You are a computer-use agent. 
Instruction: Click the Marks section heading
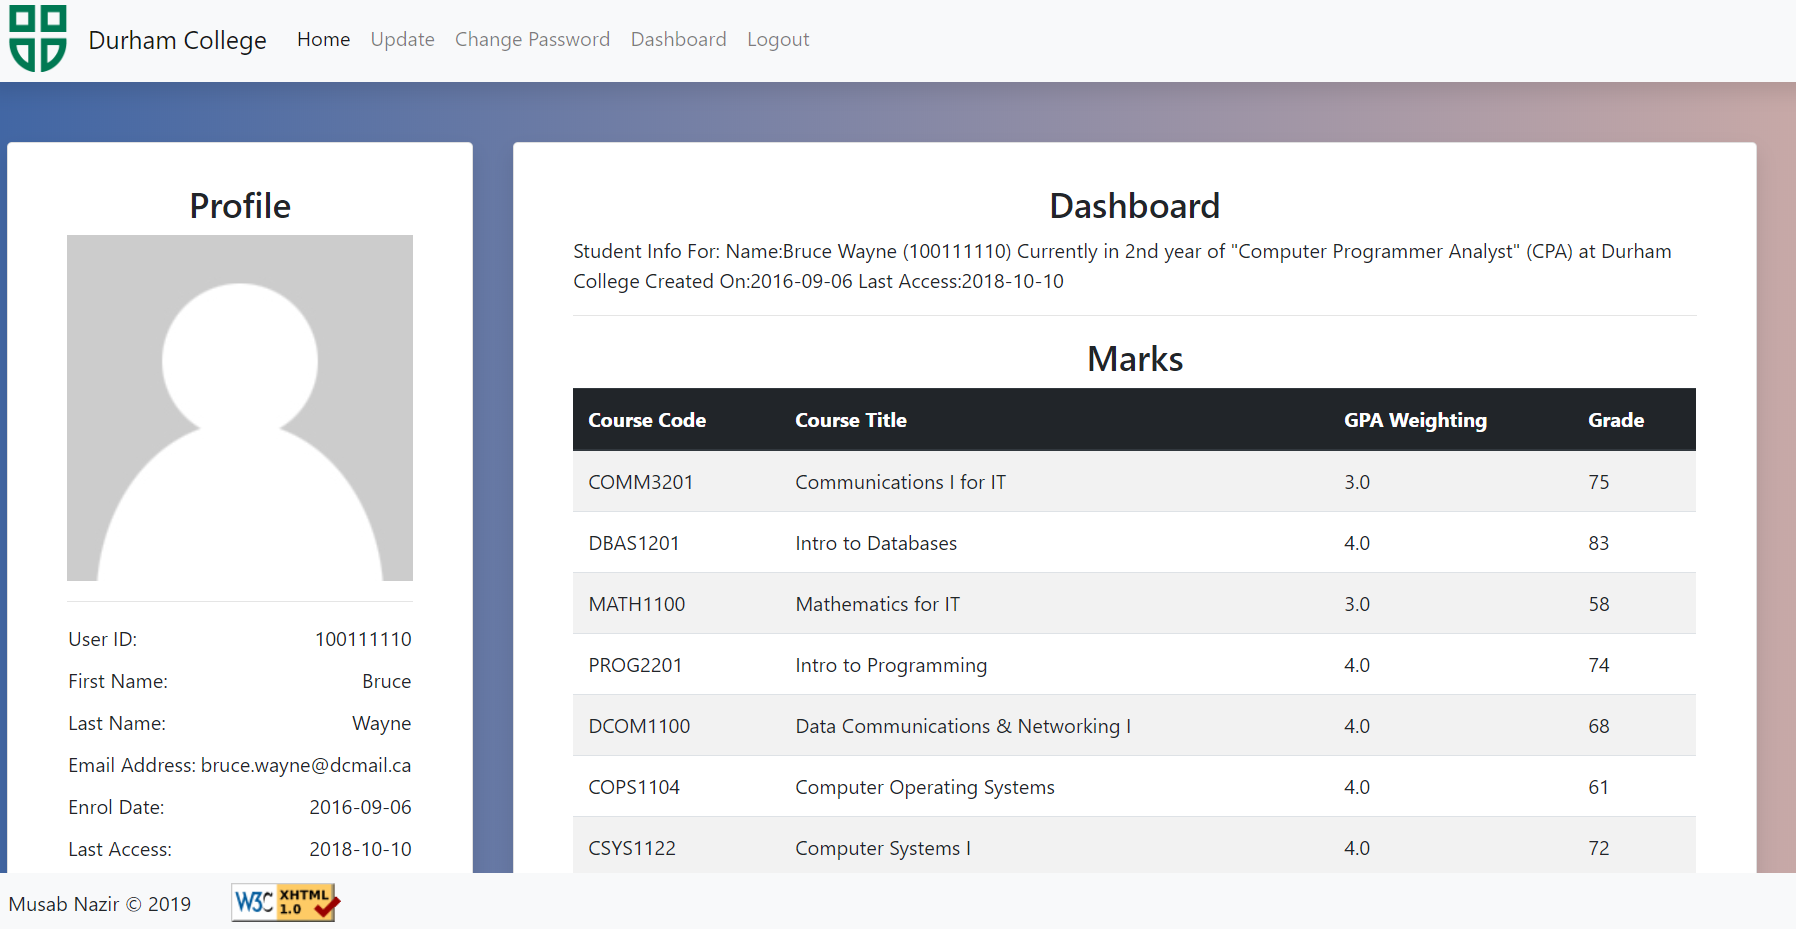(x=1134, y=359)
